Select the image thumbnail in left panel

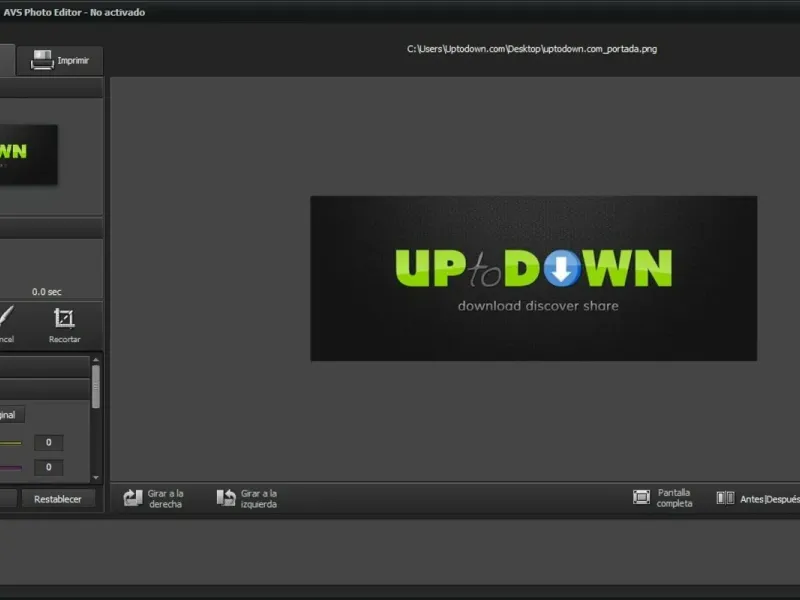29,155
